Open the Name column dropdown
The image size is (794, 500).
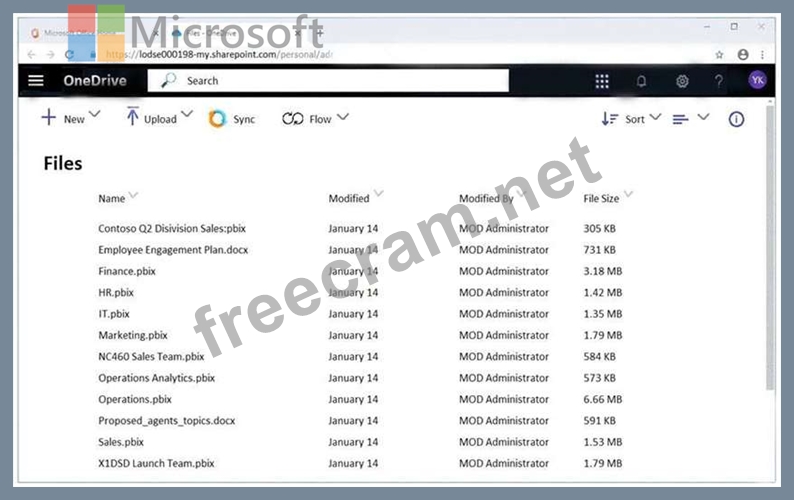133,195
